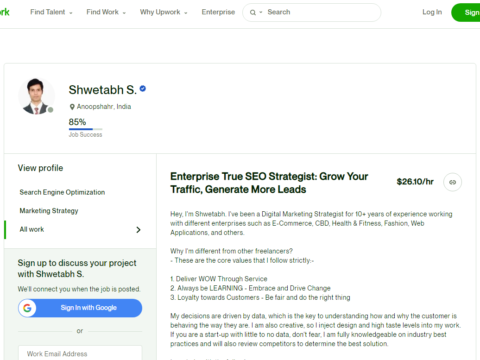Copy profile link via link icon
The height and width of the screenshot is (360, 480).
click(x=452, y=182)
